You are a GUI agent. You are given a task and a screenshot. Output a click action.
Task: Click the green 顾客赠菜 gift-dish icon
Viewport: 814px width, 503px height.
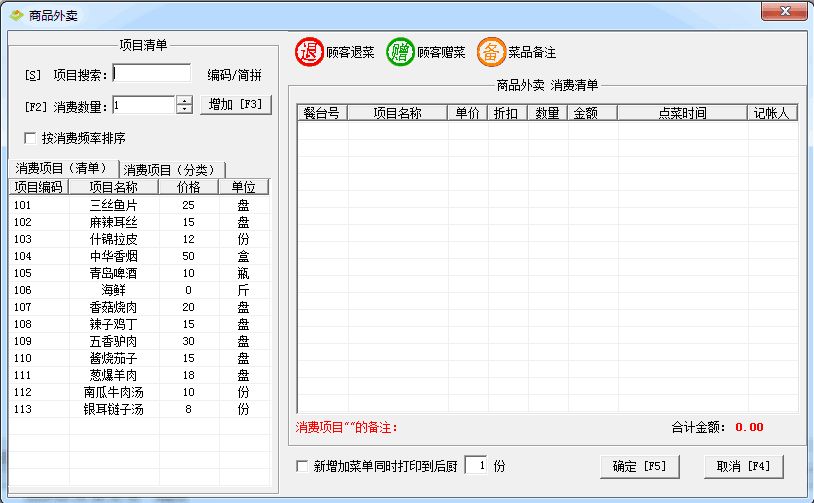pos(400,52)
